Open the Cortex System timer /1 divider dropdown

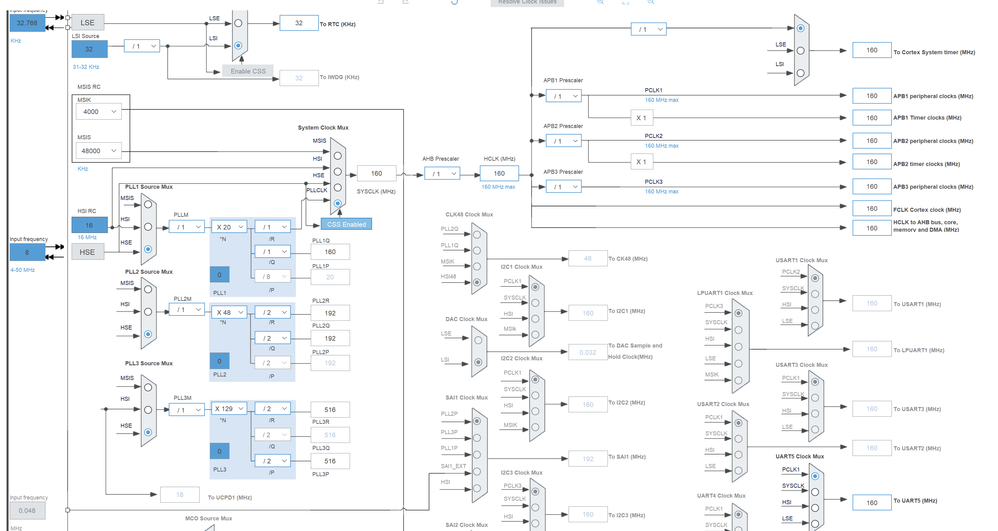(649, 29)
